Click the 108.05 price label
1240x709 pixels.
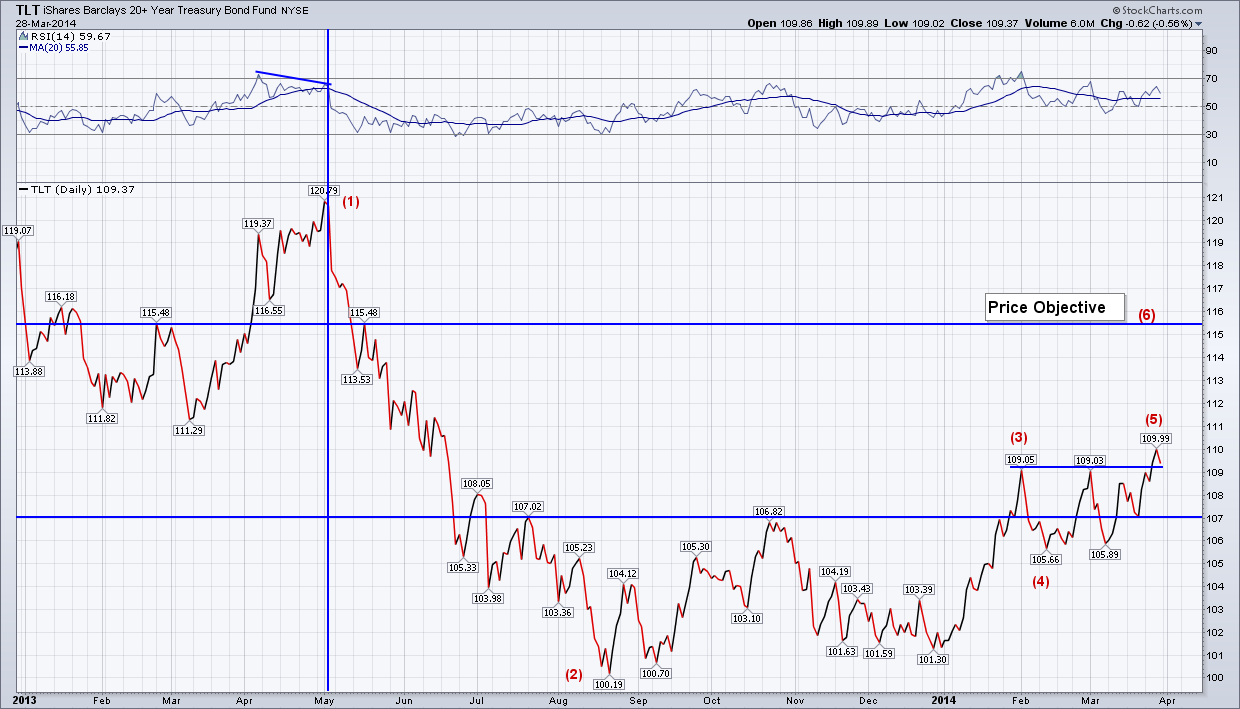pos(477,483)
